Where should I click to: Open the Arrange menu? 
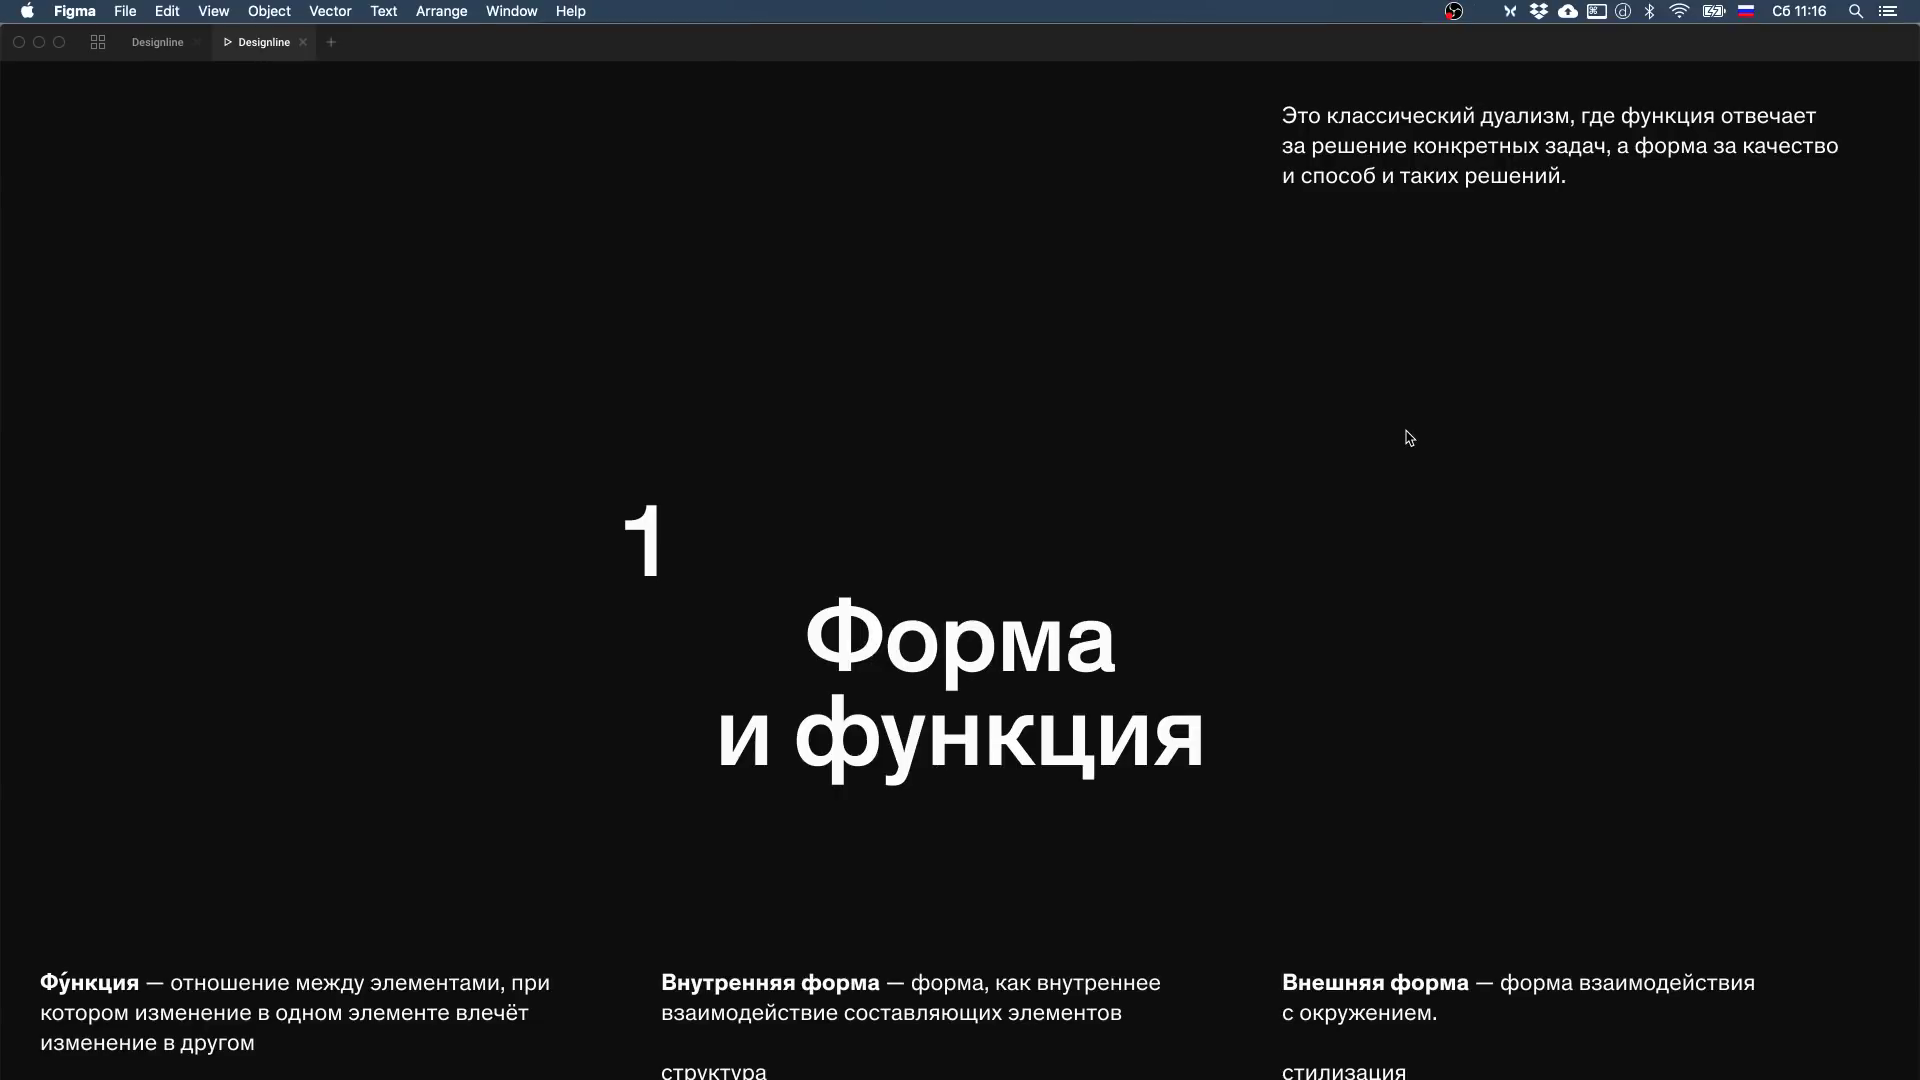tap(441, 11)
